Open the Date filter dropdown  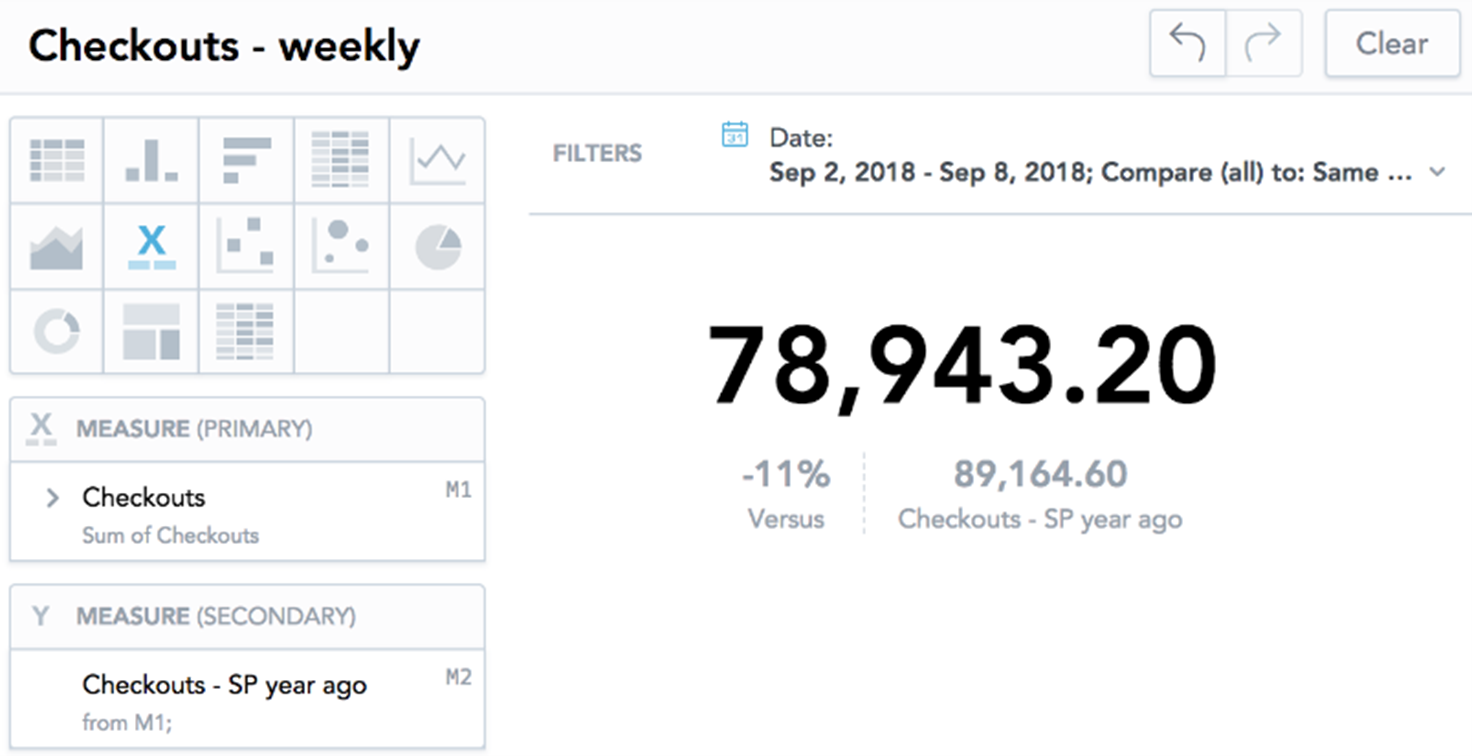tap(1437, 172)
